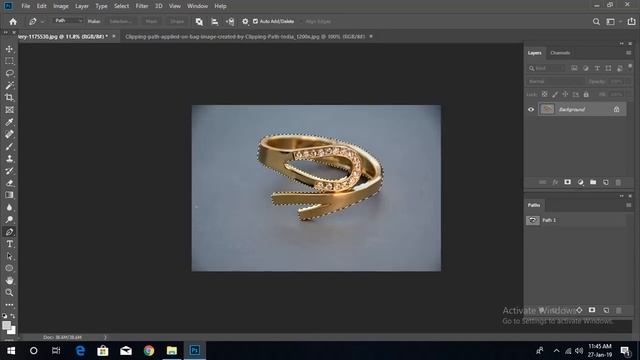Viewport: 640px width, 360px height.
Task: Open the Image menu
Action: tap(61, 6)
